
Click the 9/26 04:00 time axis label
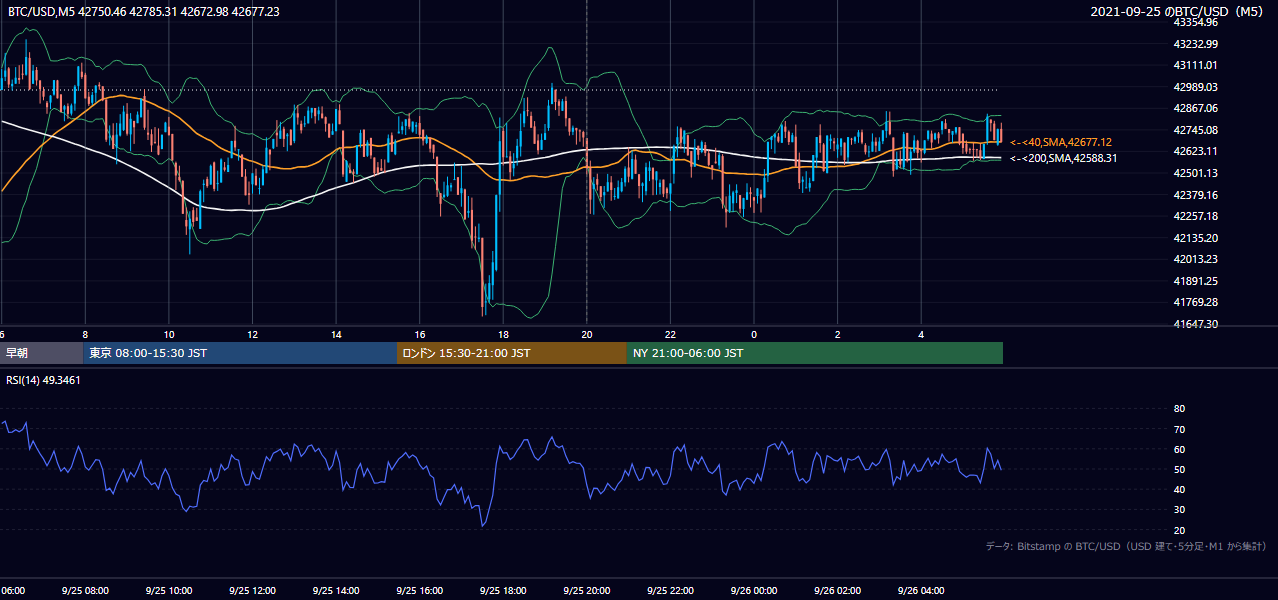point(920,591)
